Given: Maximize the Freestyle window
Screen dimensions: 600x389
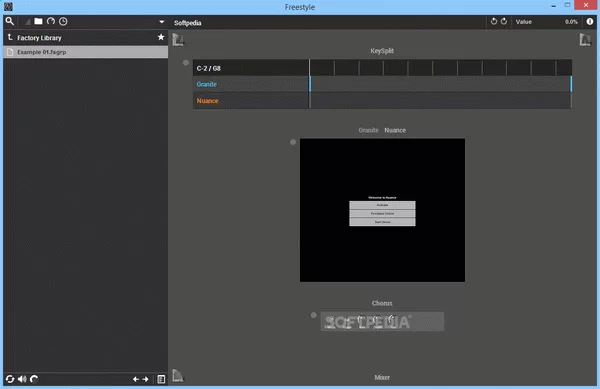Looking at the screenshot, I should coord(567,5).
